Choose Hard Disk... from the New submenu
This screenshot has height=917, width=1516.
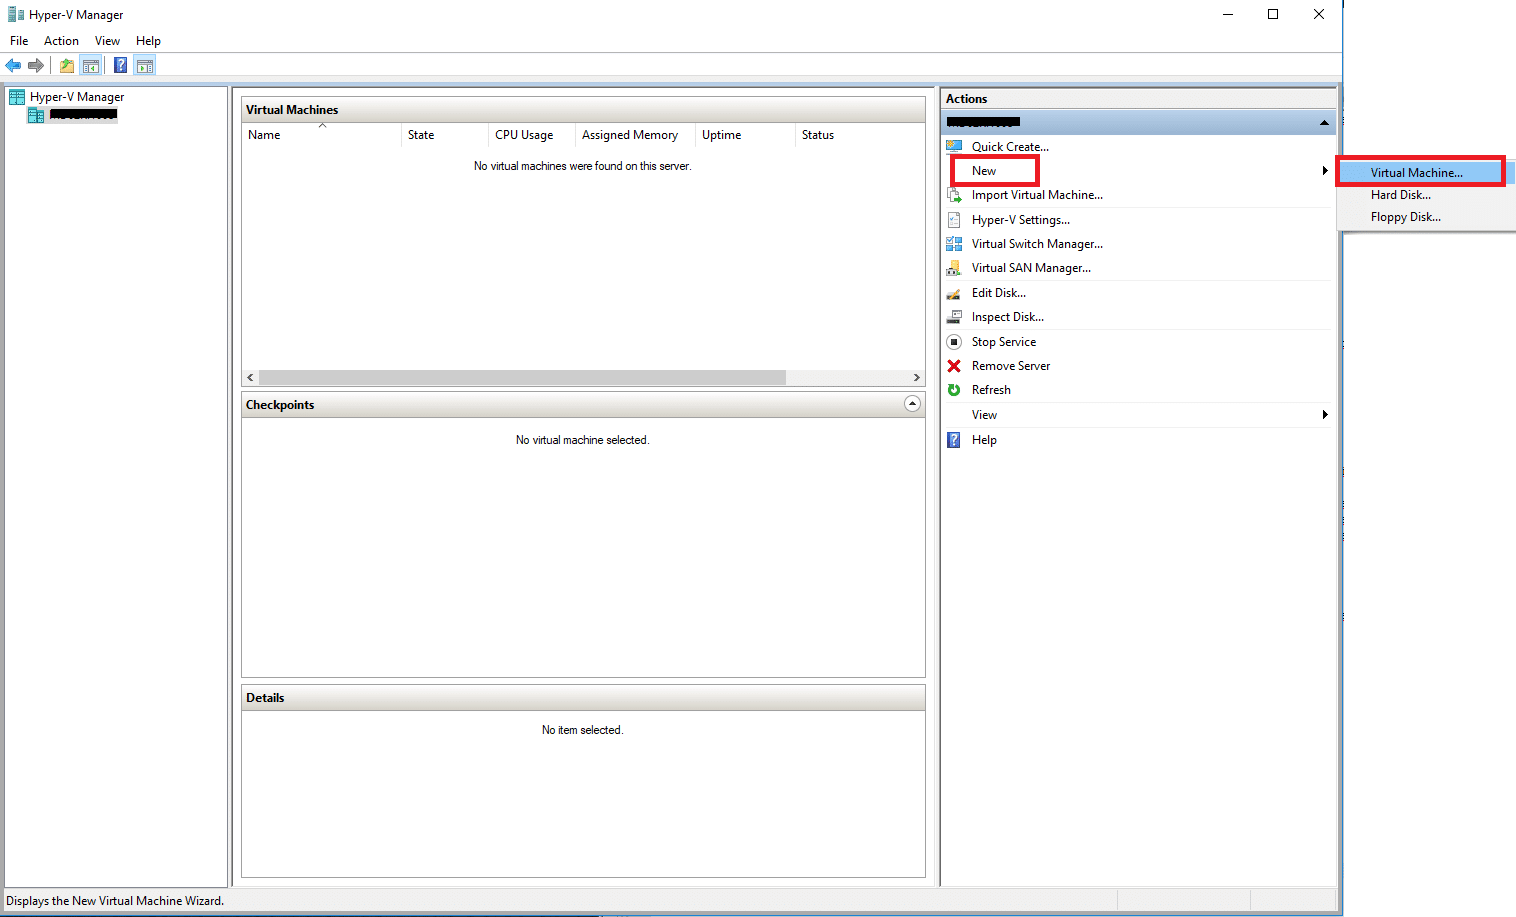pos(1400,195)
